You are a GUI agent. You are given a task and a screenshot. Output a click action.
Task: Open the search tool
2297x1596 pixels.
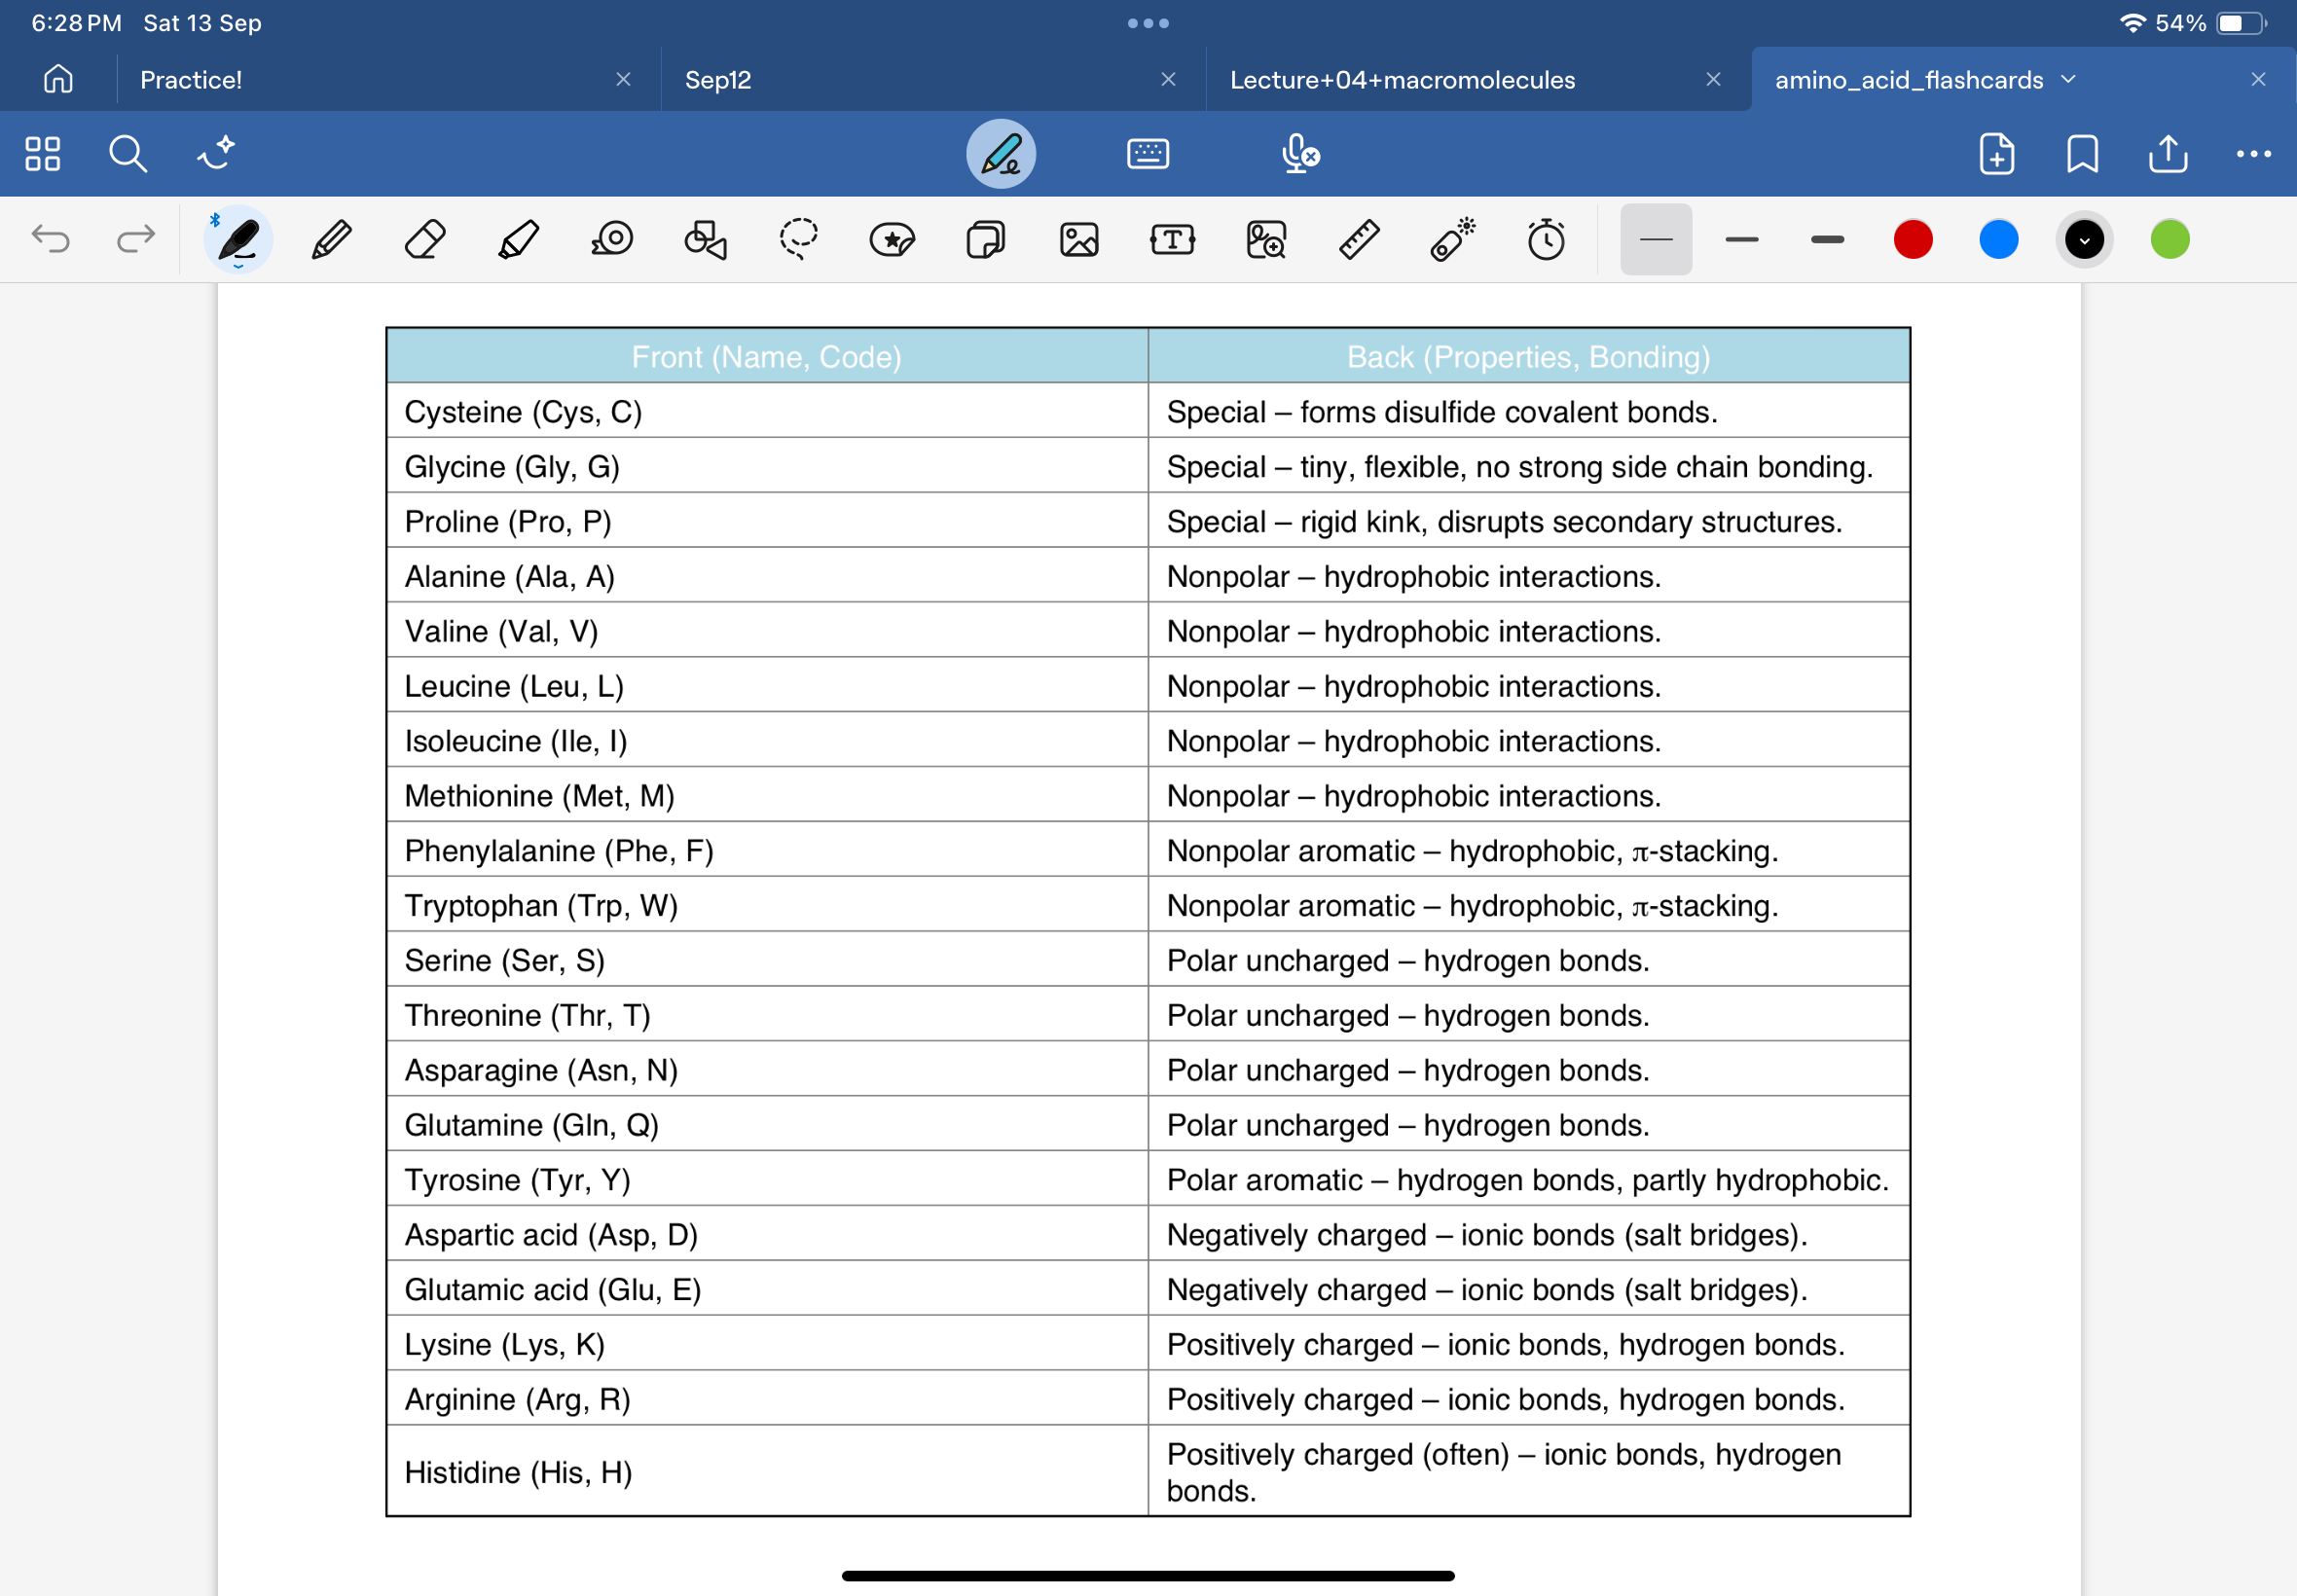coord(128,154)
